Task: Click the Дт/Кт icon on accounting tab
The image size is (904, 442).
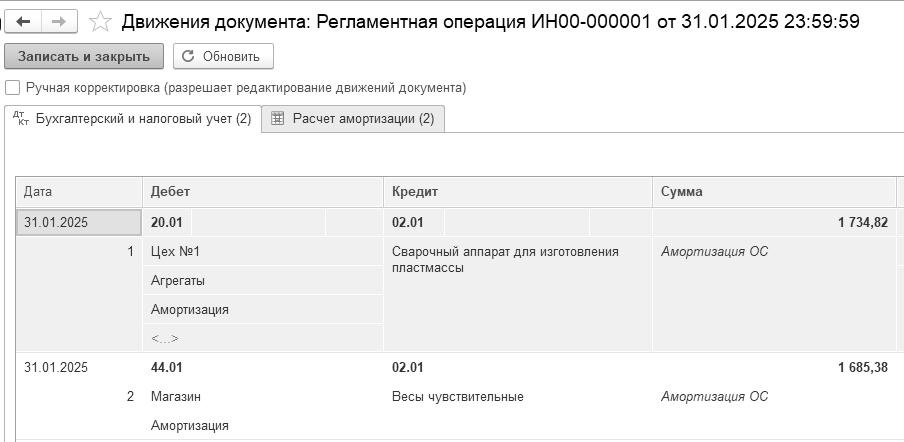Action: (x=21, y=118)
